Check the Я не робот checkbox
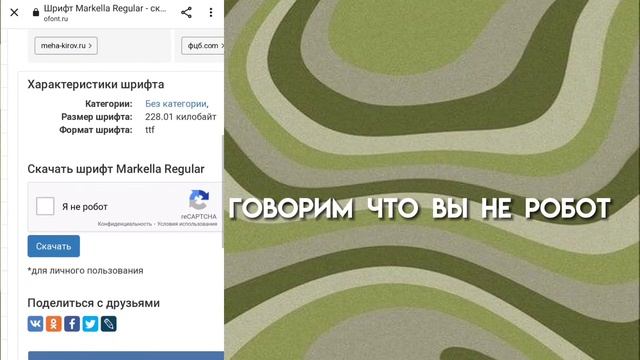640x360 pixels. [x=45, y=206]
